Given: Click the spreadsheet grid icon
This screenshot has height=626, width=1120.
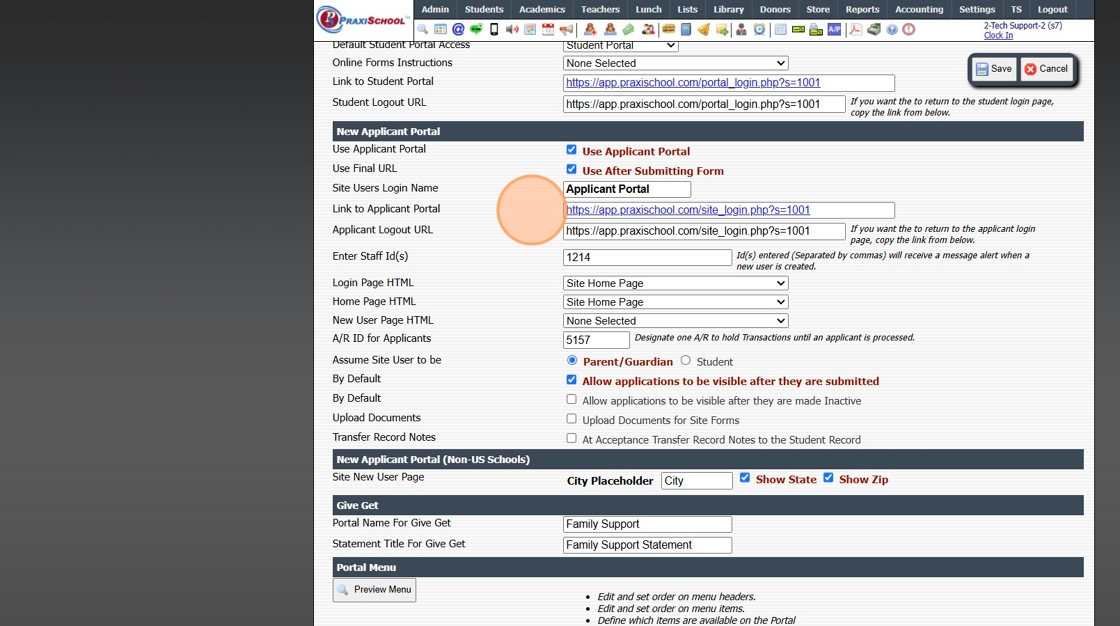Looking at the screenshot, I should tap(781, 29).
